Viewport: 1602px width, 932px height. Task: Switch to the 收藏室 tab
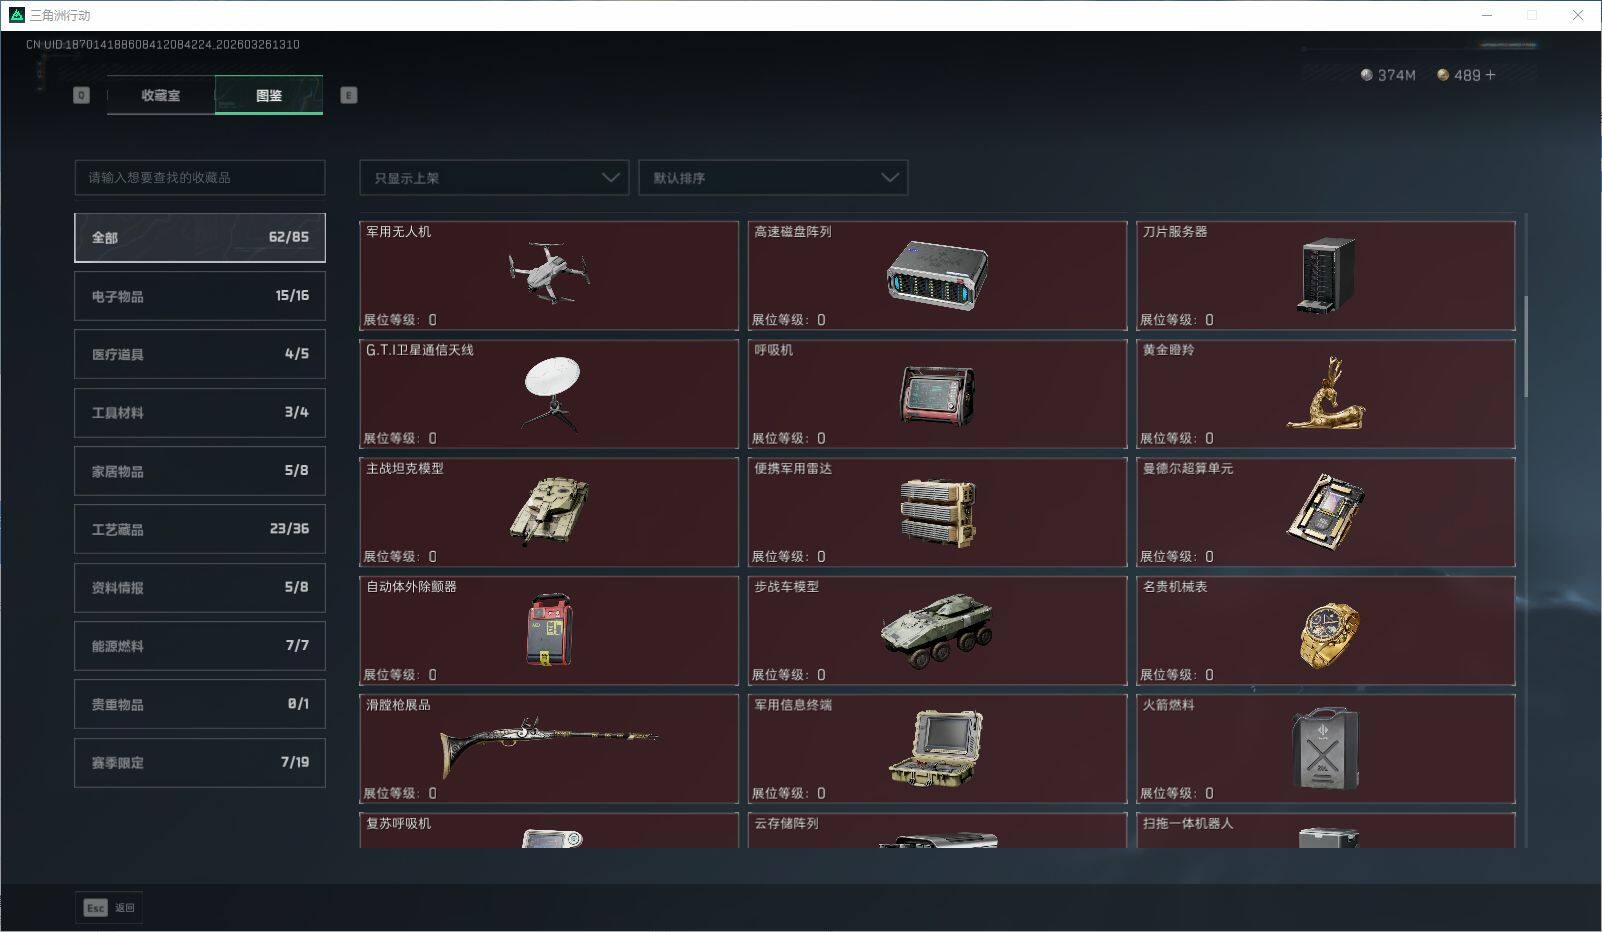(x=160, y=95)
